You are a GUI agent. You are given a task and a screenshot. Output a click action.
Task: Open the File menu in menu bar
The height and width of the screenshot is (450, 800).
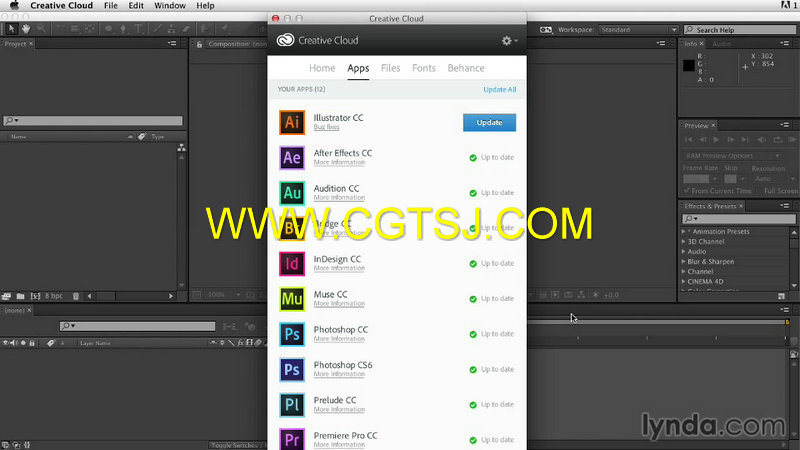[111, 6]
